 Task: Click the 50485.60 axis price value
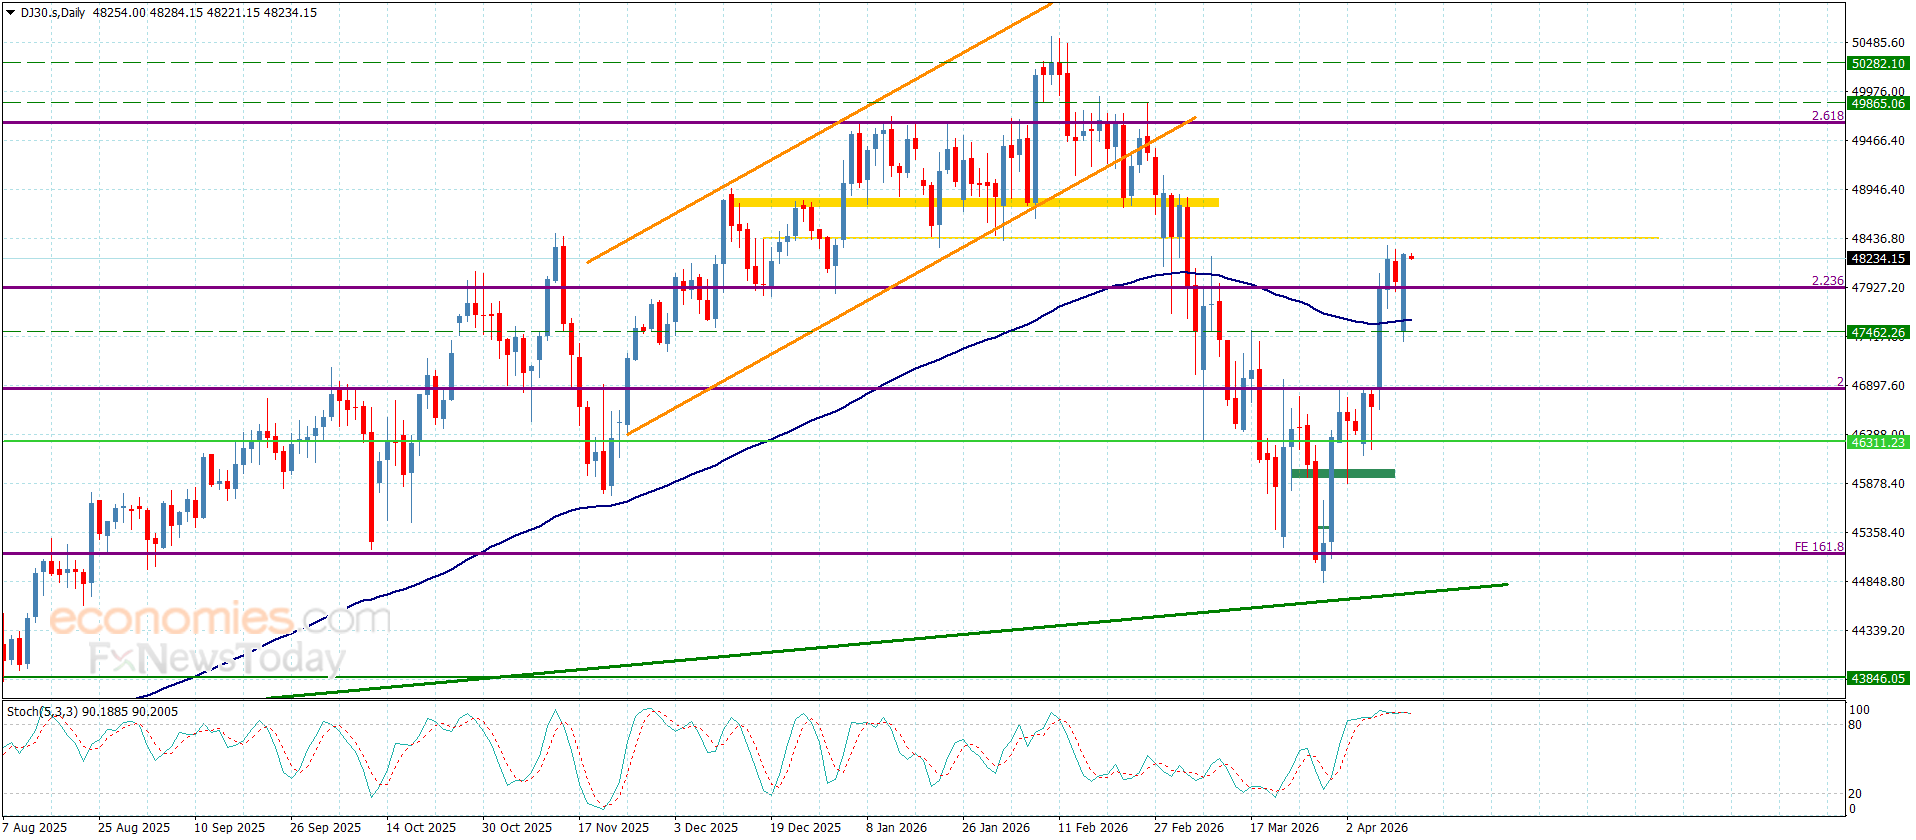(1878, 43)
